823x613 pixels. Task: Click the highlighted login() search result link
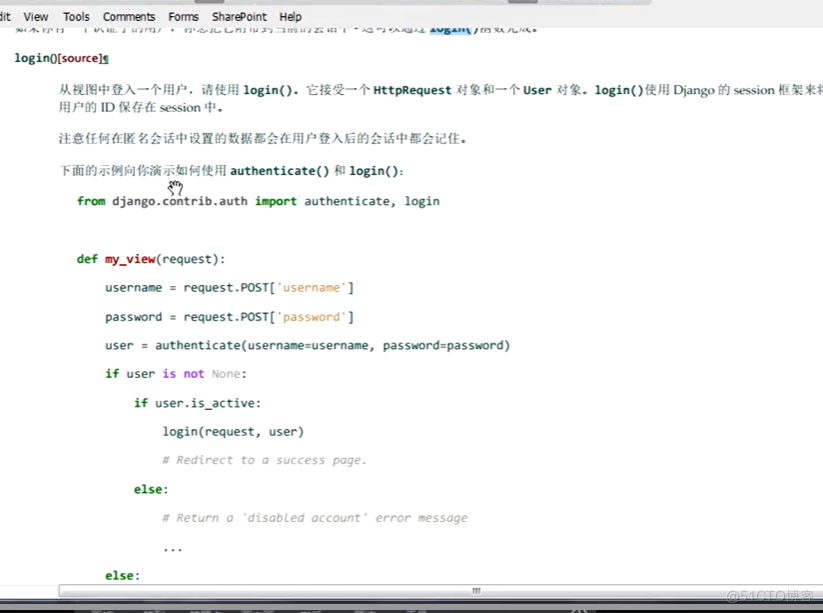pyautogui.click(x=449, y=29)
